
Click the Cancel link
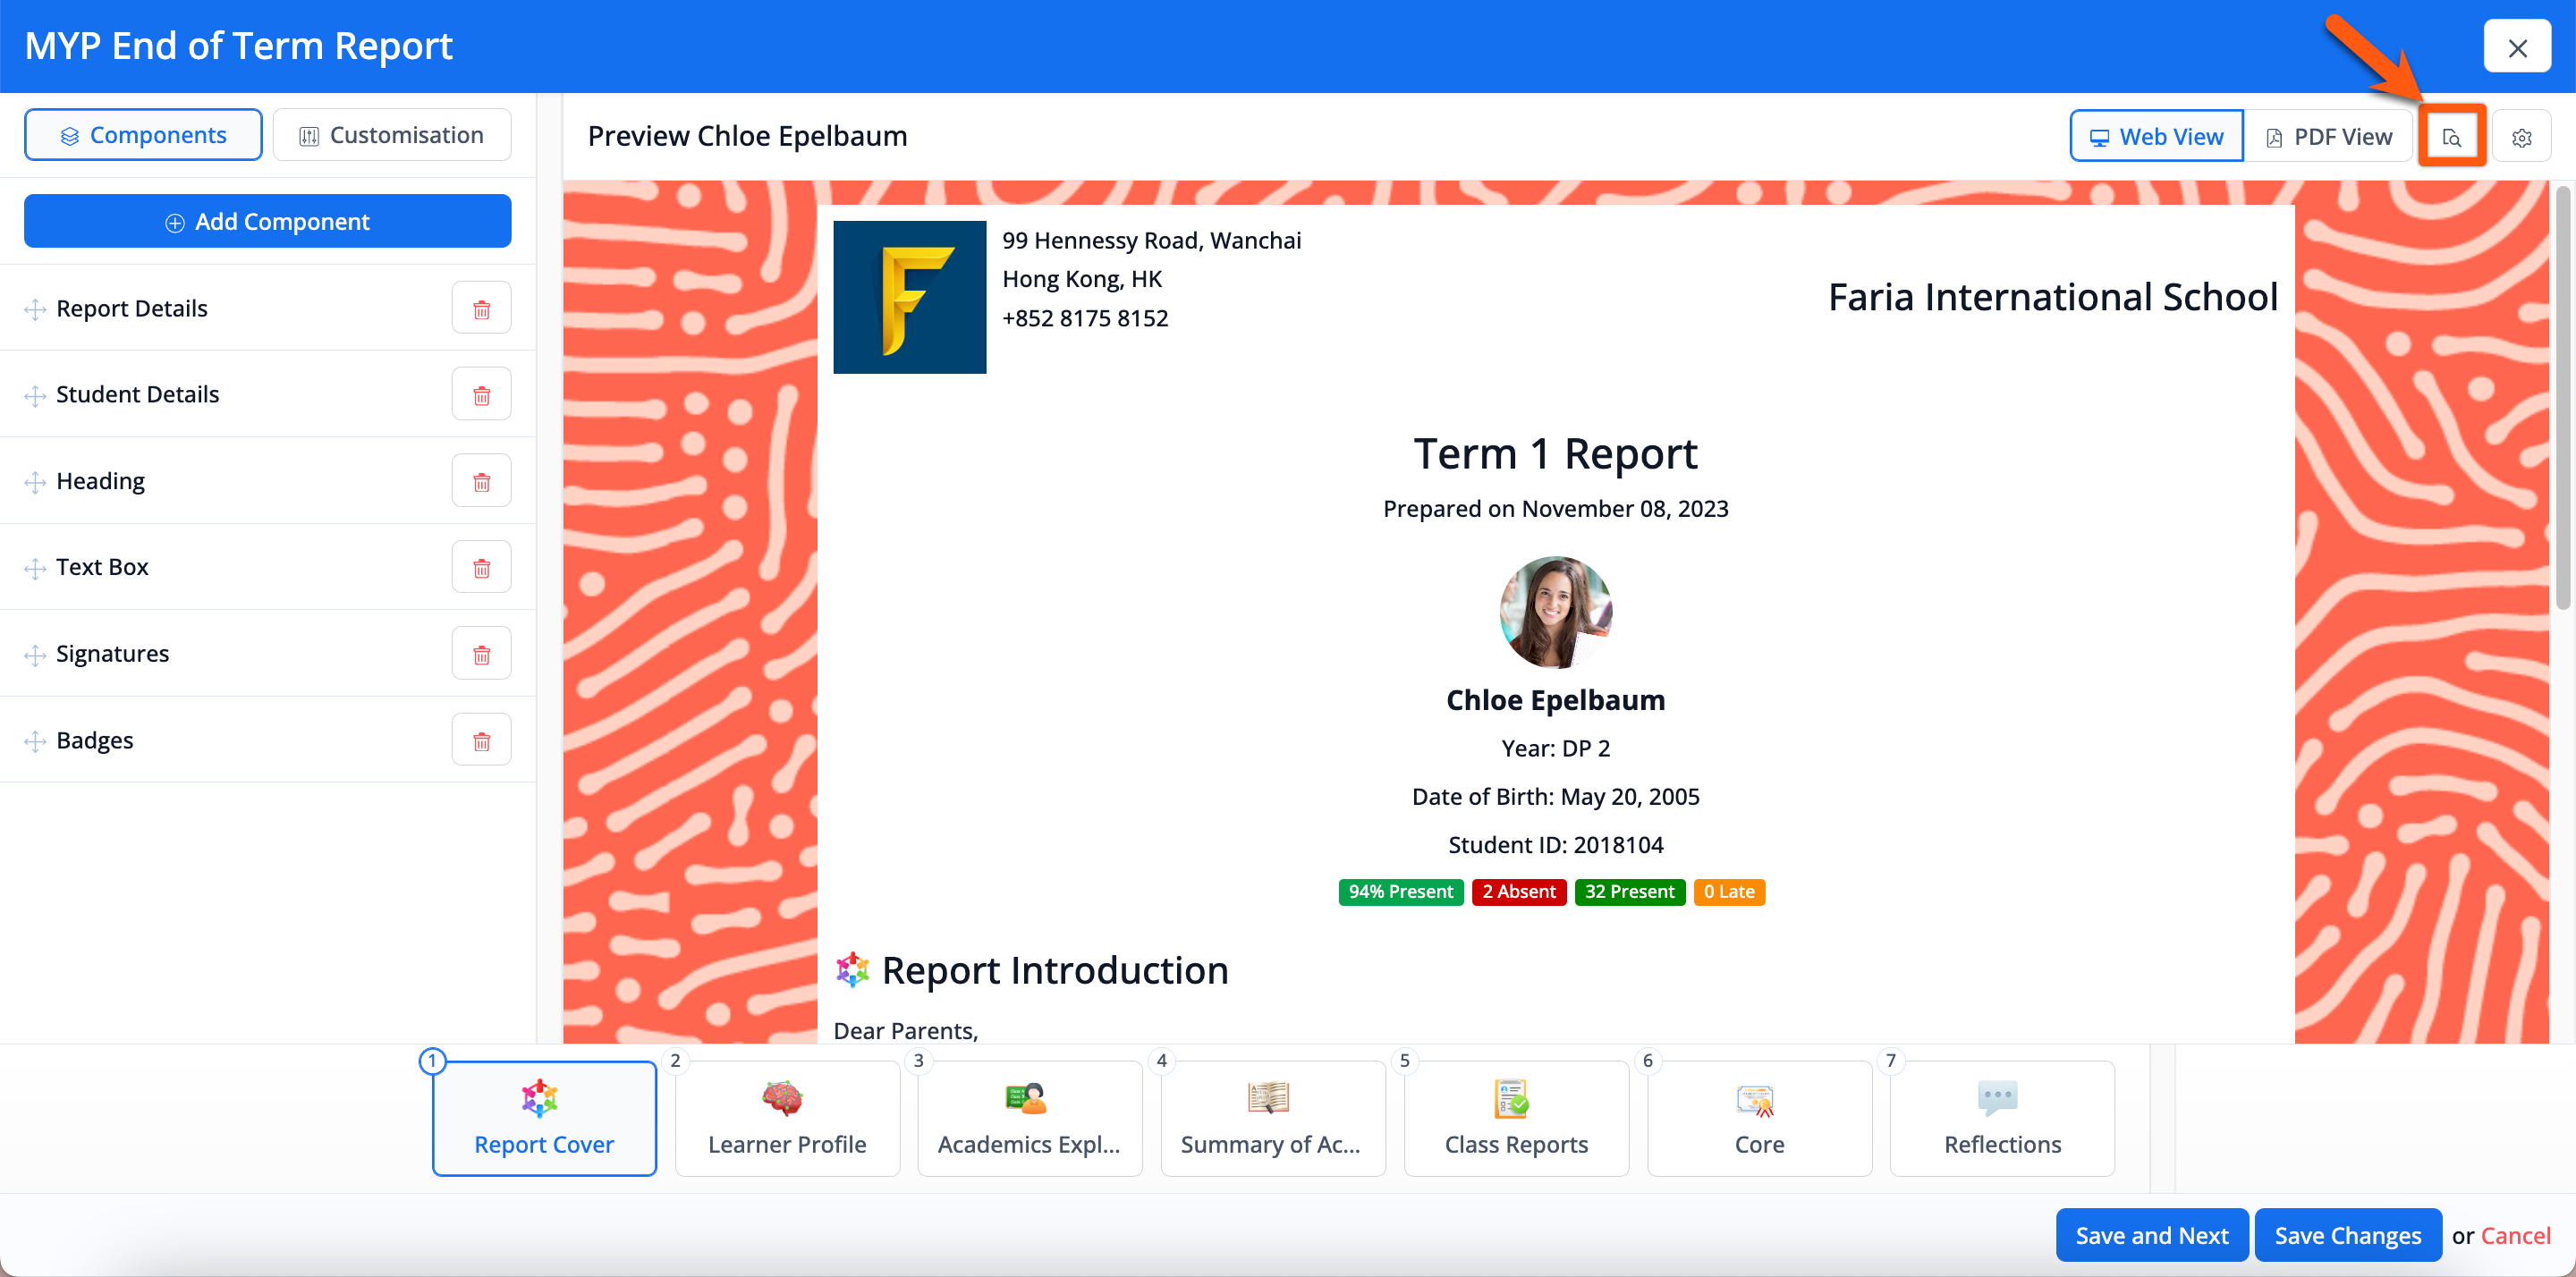click(2515, 1235)
